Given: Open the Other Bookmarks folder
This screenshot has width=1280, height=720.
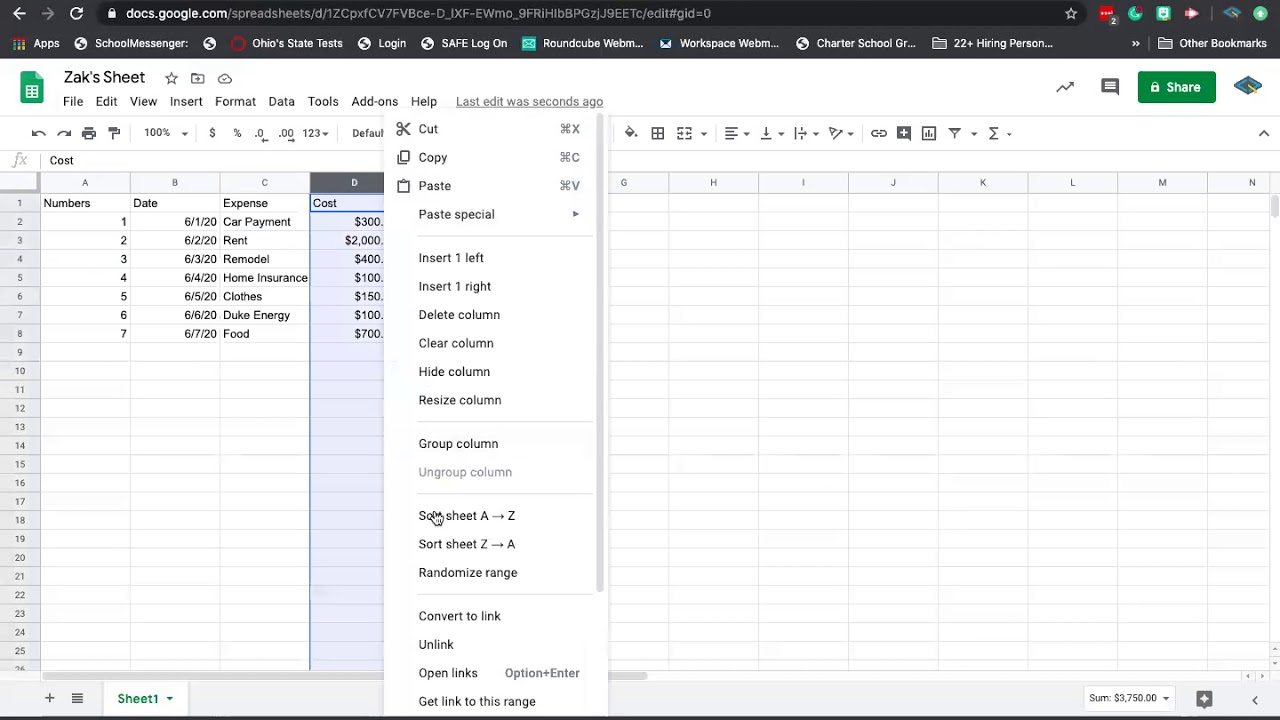Looking at the screenshot, I should (1212, 44).
